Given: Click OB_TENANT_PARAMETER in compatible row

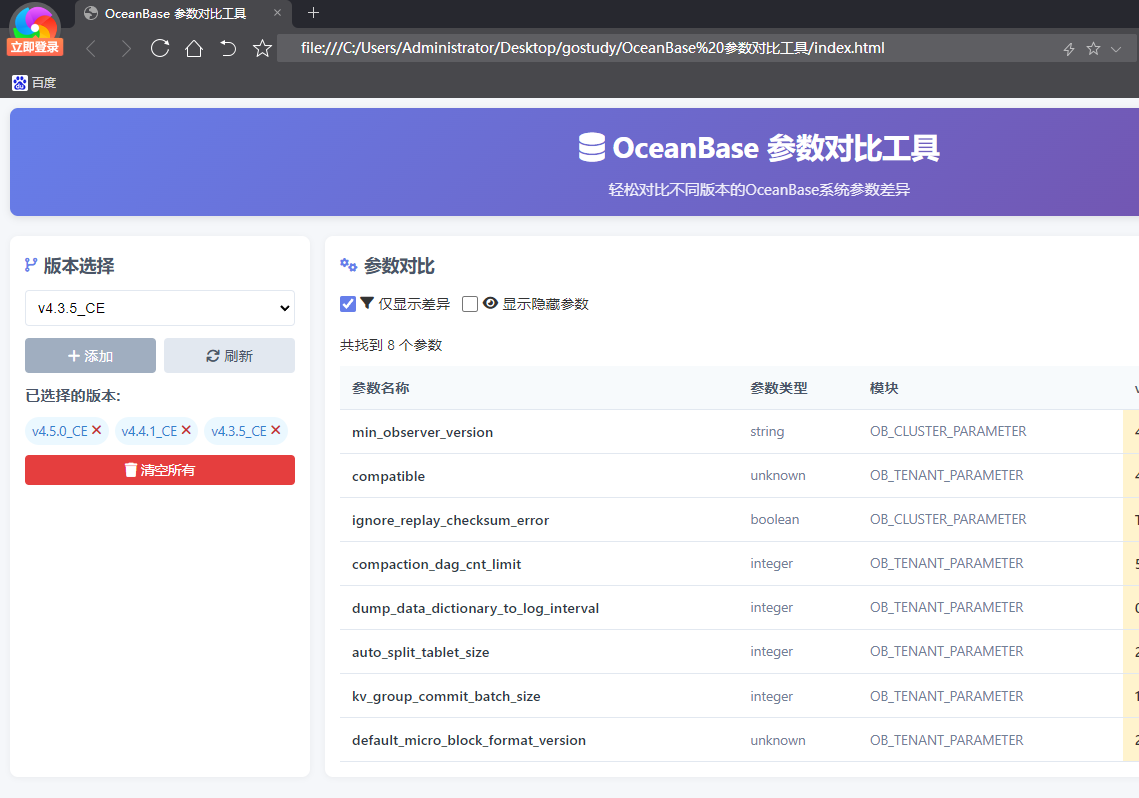Looking at the screenshot, I should coord(947,476).
